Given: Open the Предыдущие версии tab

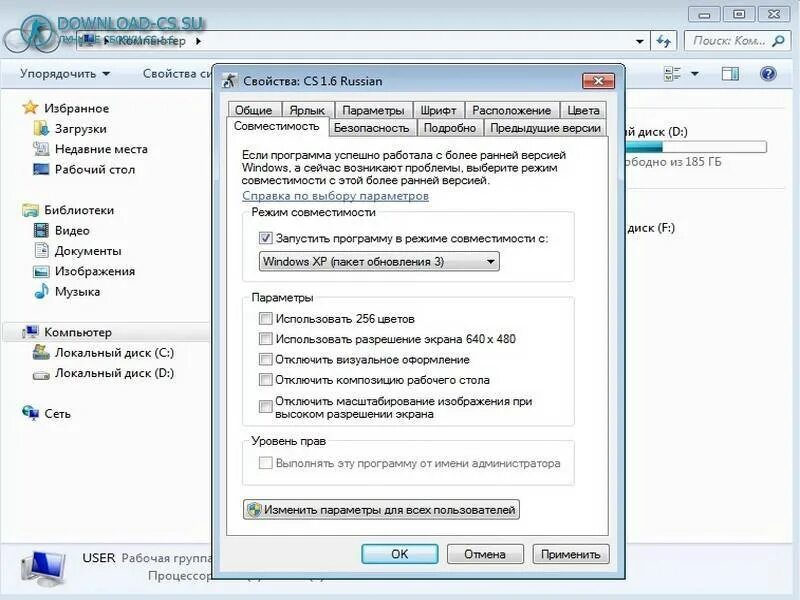Looking at the screenshot, I should pos(545,128).
